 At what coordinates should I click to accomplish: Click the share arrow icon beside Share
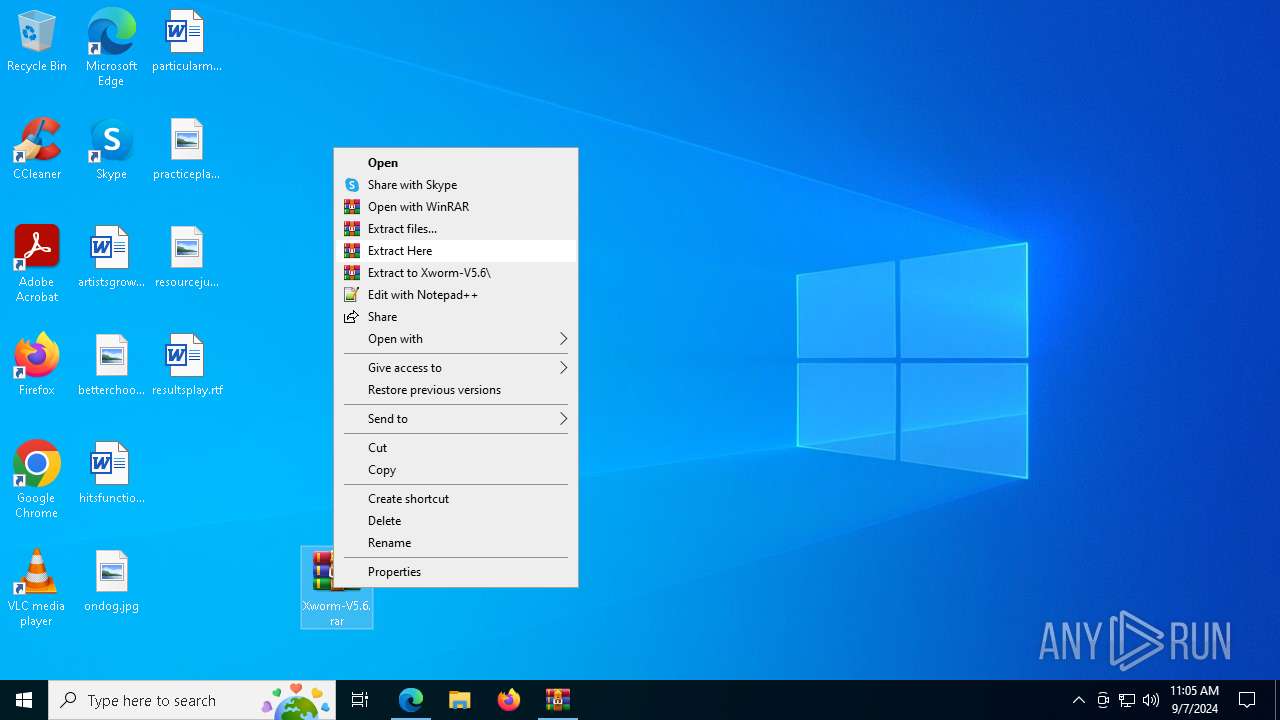click(x=352, y=317)
